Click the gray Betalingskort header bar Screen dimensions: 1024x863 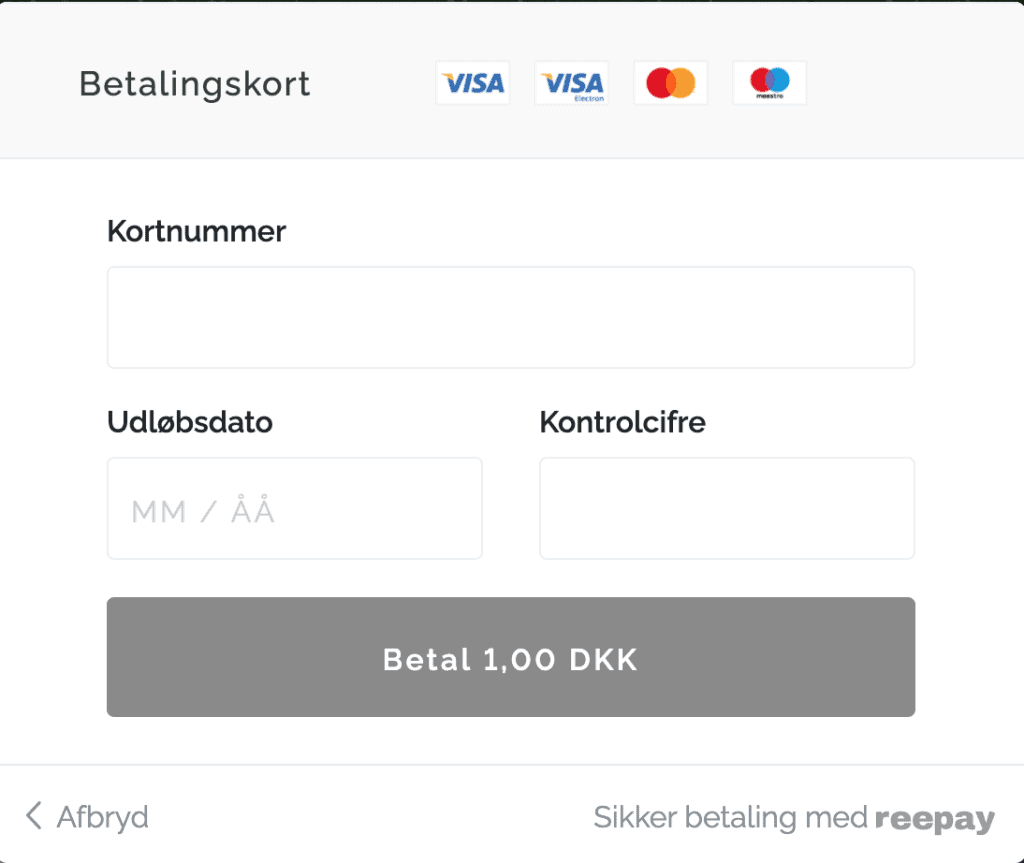coord(512,79)
